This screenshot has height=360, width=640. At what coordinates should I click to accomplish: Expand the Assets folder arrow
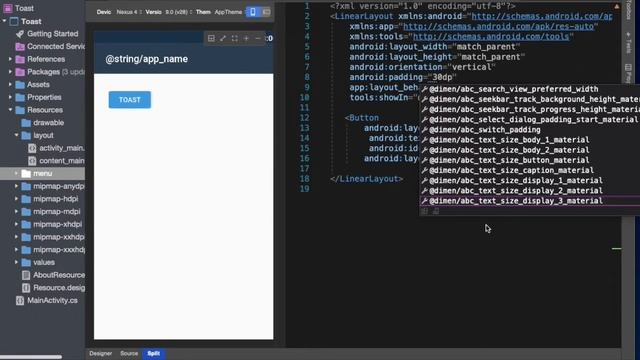click(10, 84)
